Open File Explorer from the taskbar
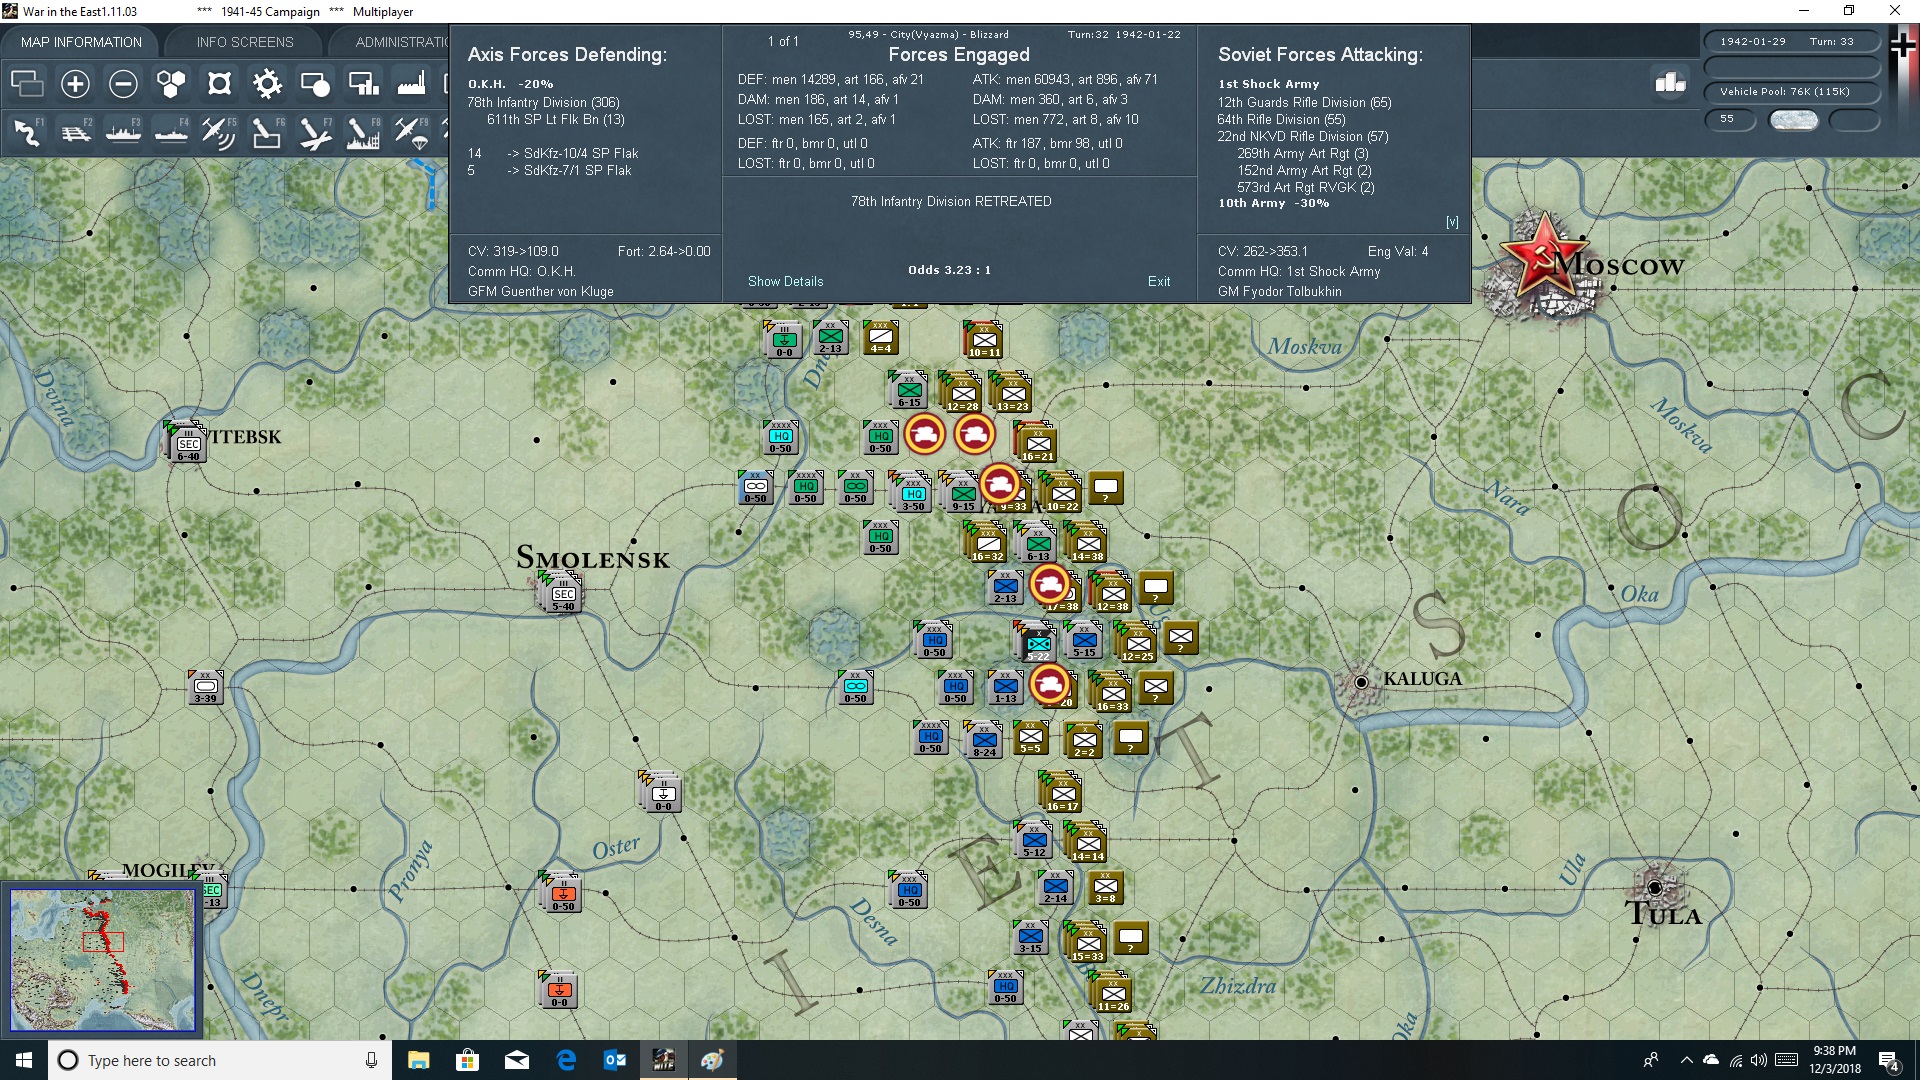 418,1060
